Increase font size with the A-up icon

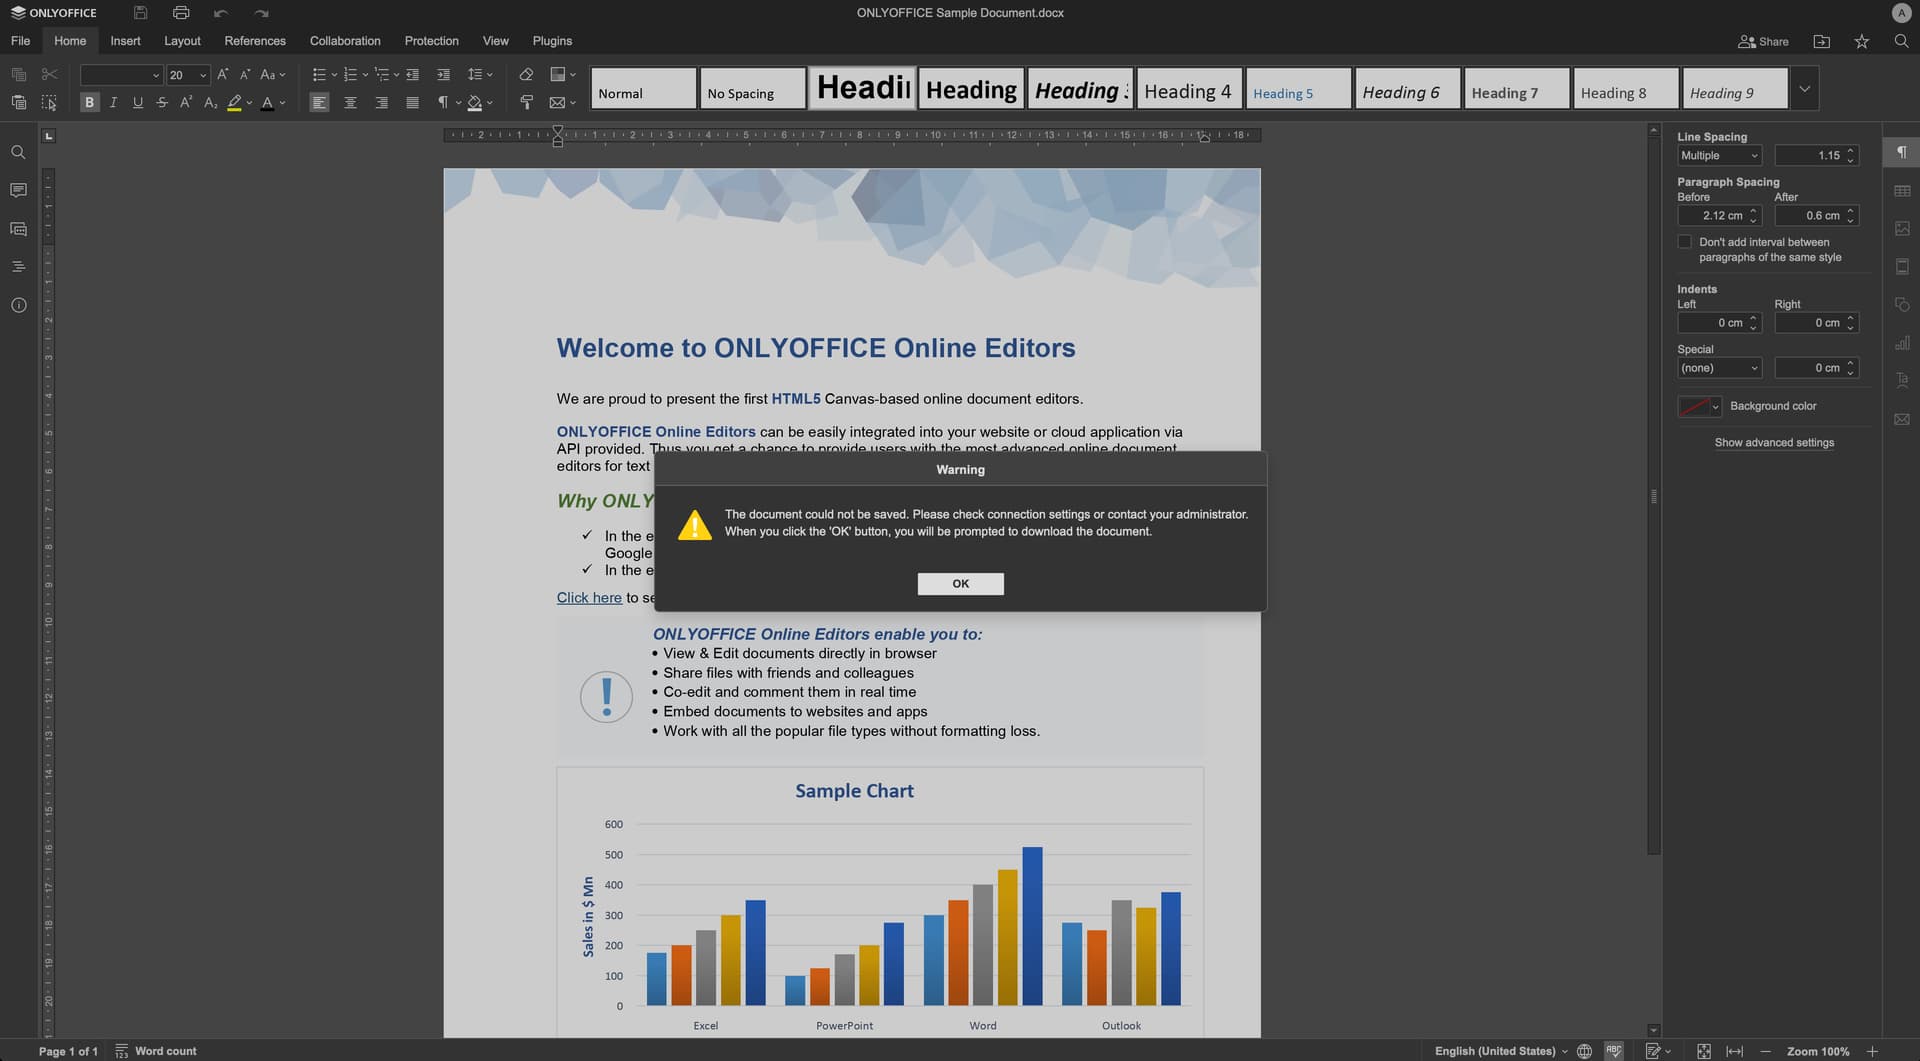(x=222, y=74)
